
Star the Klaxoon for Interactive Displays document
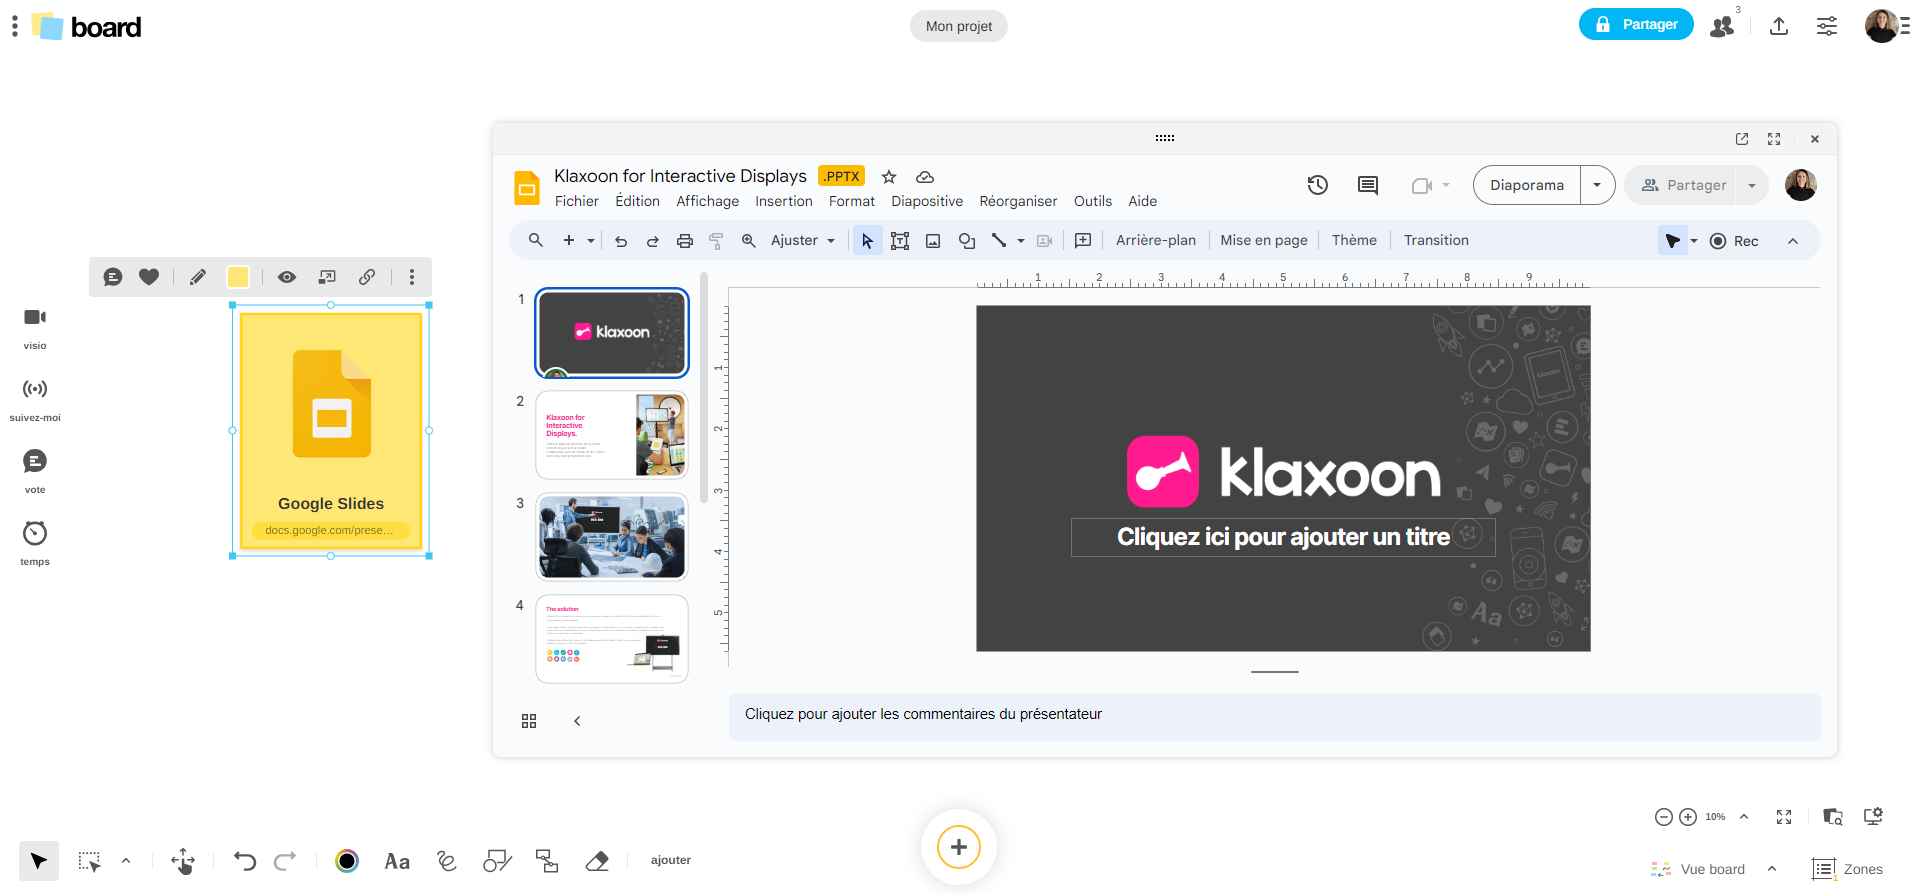click(889, 177)
